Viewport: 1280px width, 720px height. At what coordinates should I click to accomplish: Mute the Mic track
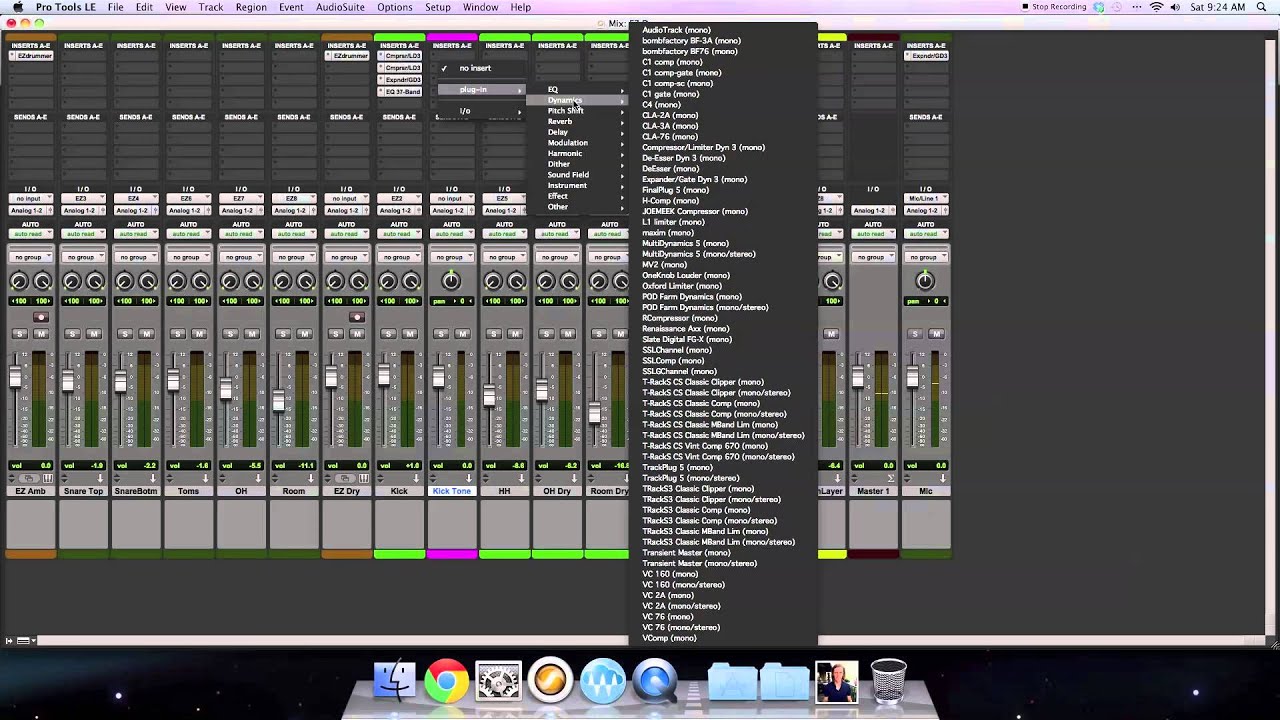[937, 334]
